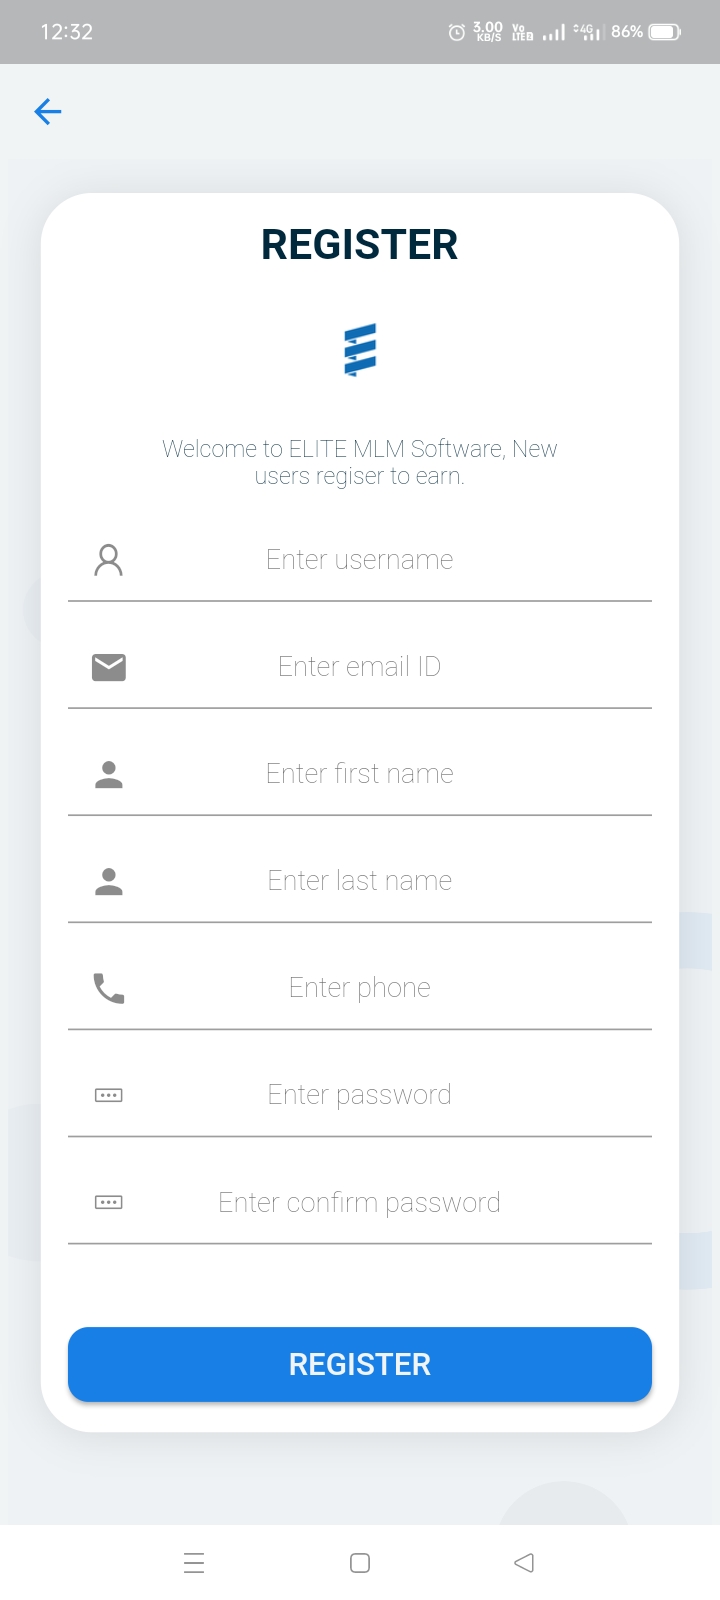Click the ELITE MLM logo
This screenshot has height=1600, width=720.
pyautogui.click(x=360, y=349)
